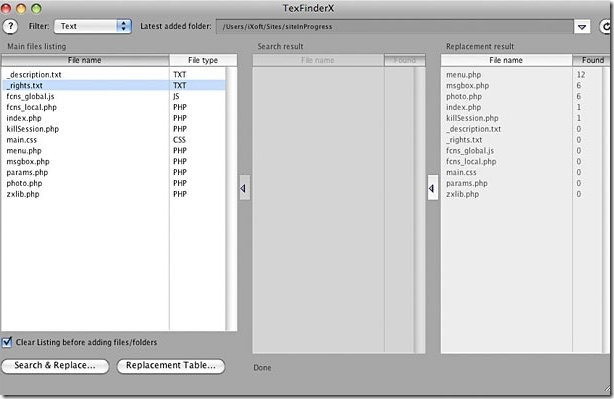Click the found count 12 for menu.php
Screen dimensions: 614x399
coord(581,74)
